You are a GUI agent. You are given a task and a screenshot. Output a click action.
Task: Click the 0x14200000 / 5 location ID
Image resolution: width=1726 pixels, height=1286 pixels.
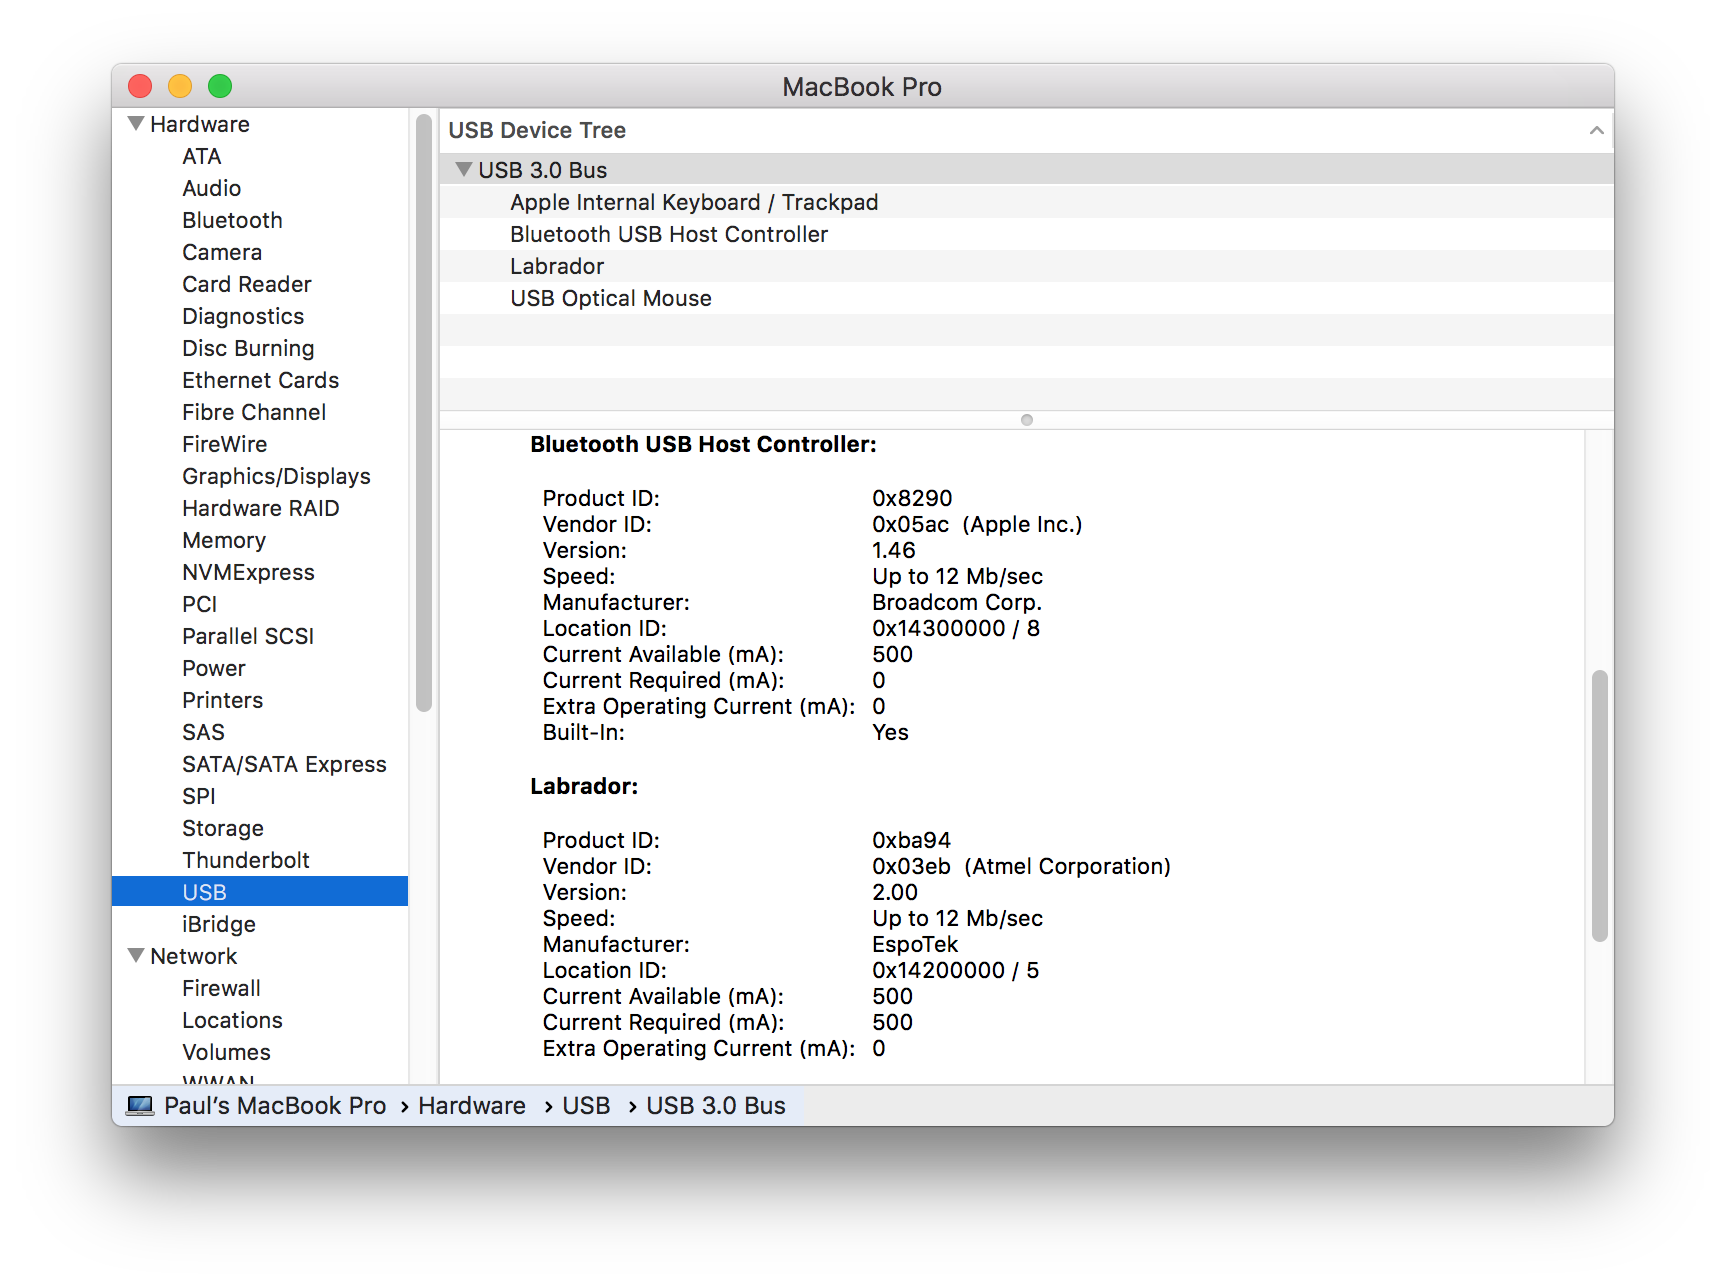click(x=955, y=971)
